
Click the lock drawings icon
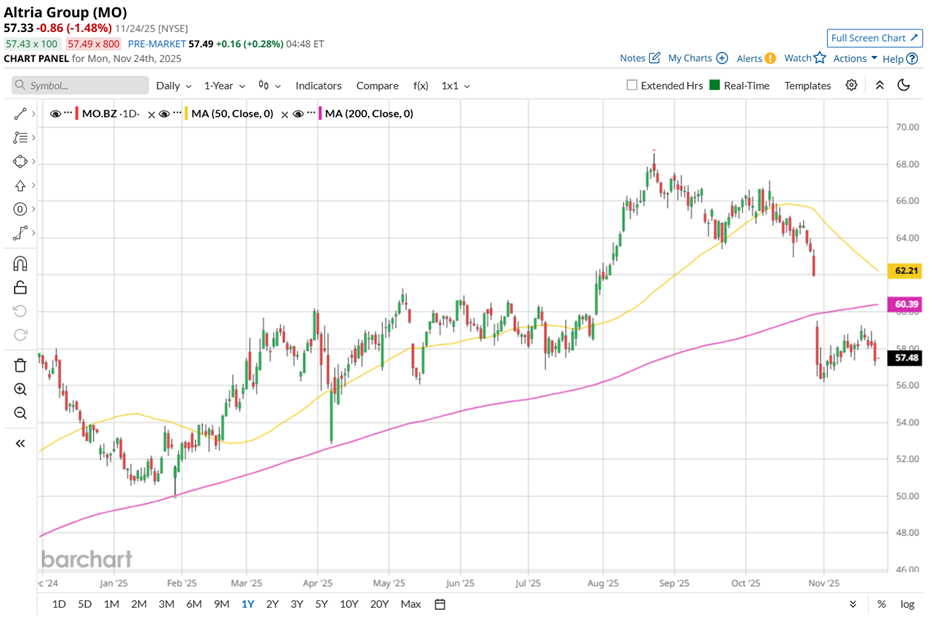coord(20,288)
